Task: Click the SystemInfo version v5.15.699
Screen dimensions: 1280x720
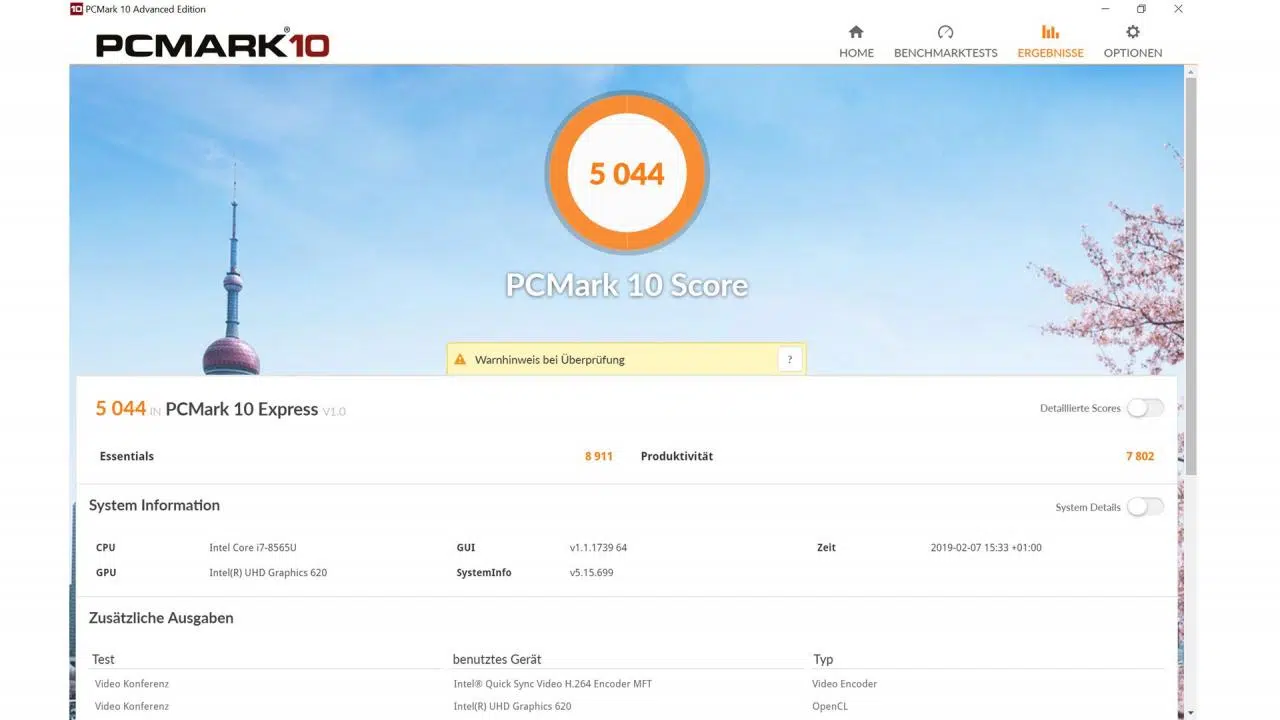Action: coord(591,572)
